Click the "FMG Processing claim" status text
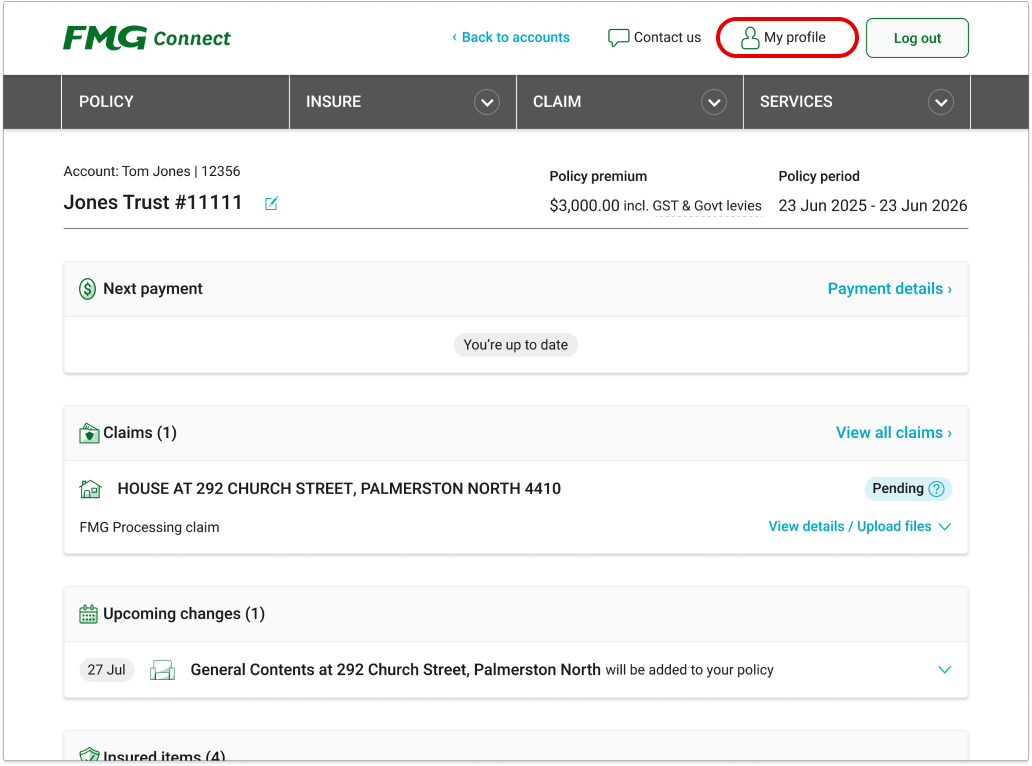This screenshot has width=1032, height=766. click(x=149, y=527)
